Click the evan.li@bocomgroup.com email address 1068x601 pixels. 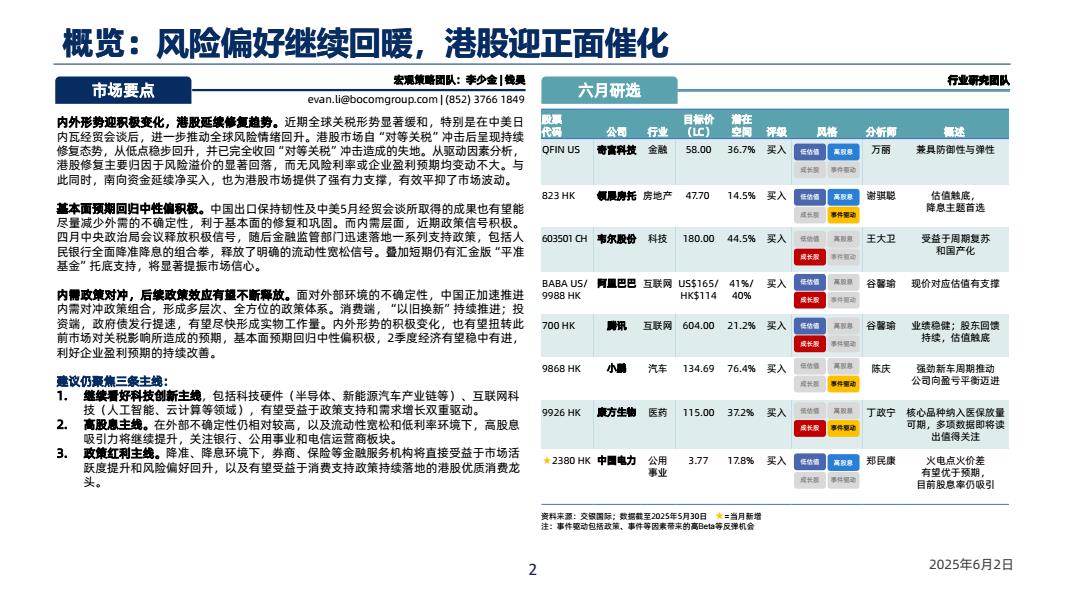pos(372,99)
